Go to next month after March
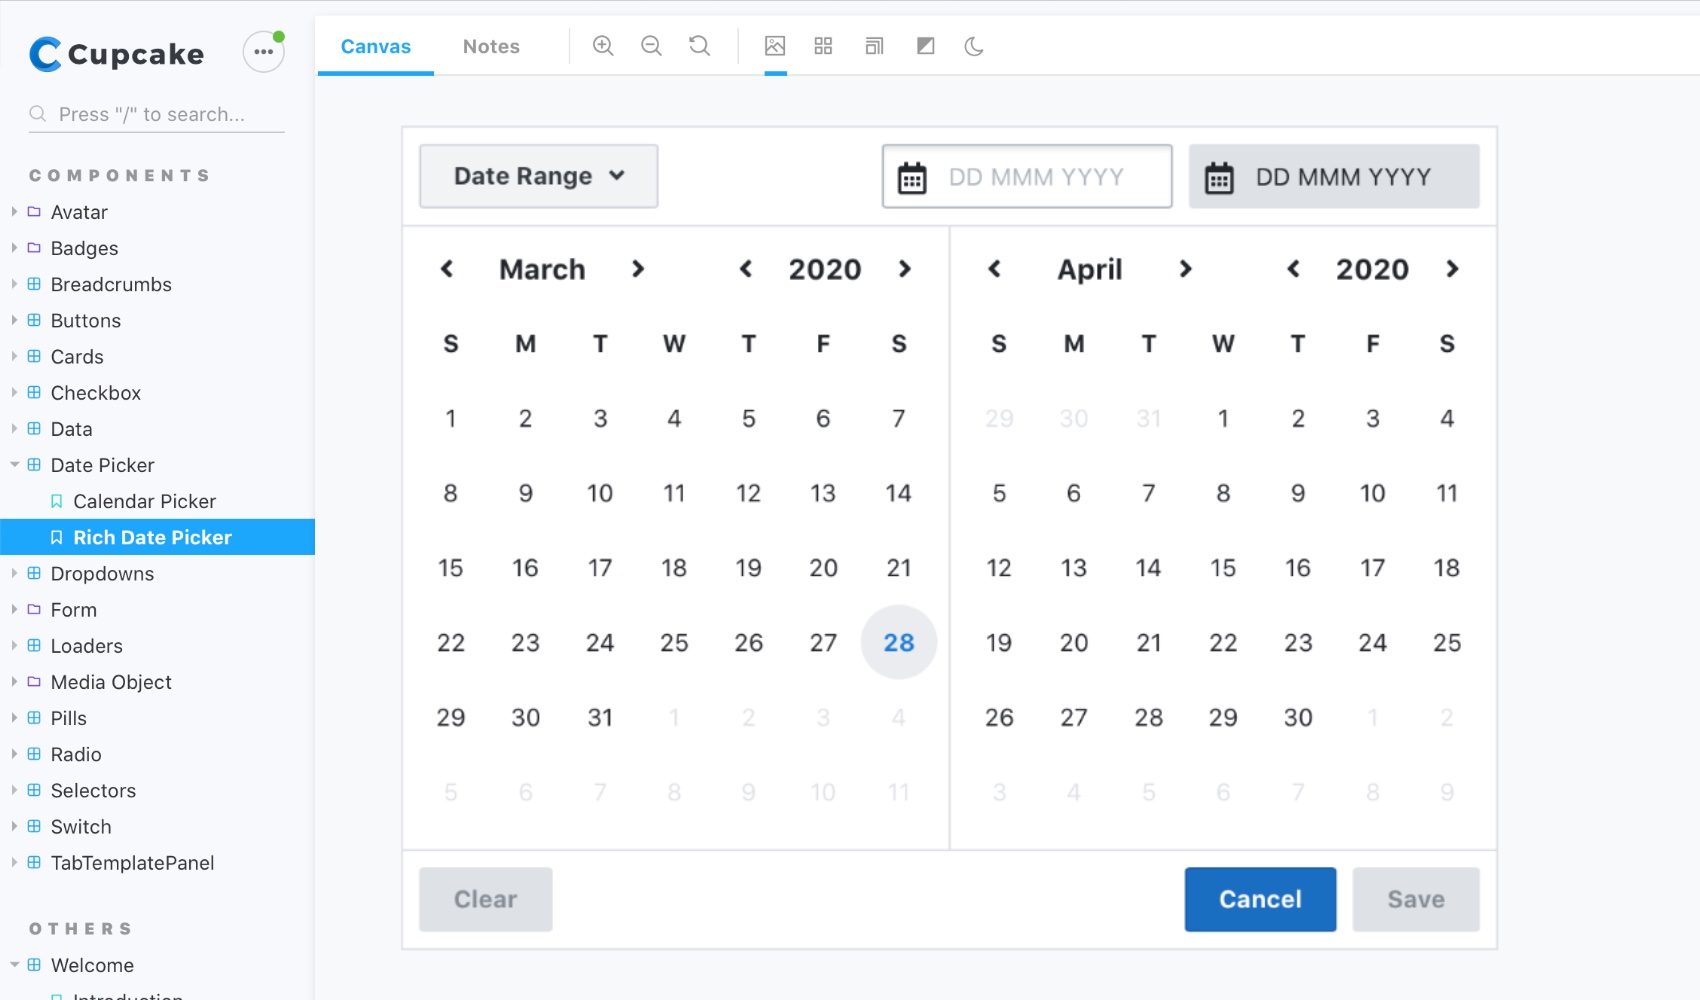The height and width of the screenshot is (1000, 1700). coord(638,269)
